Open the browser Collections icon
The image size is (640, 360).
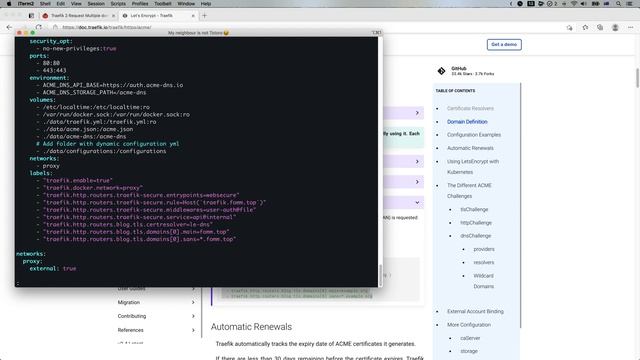(600, 27)
